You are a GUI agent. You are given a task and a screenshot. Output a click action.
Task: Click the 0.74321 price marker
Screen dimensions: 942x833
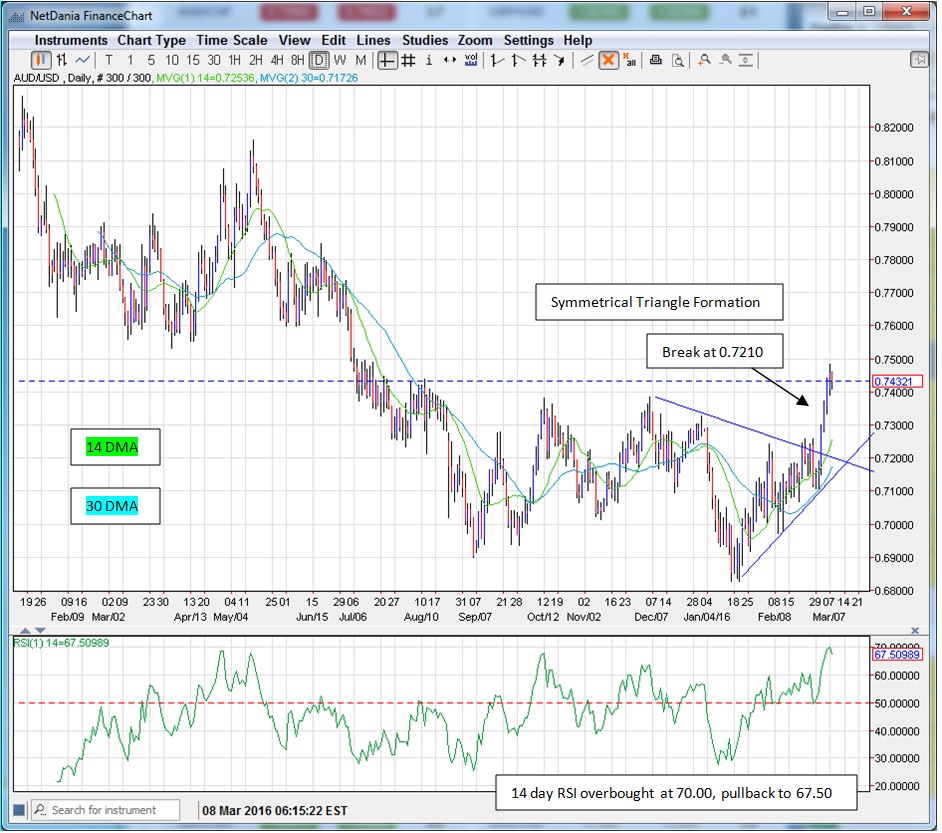click(896, 382)
